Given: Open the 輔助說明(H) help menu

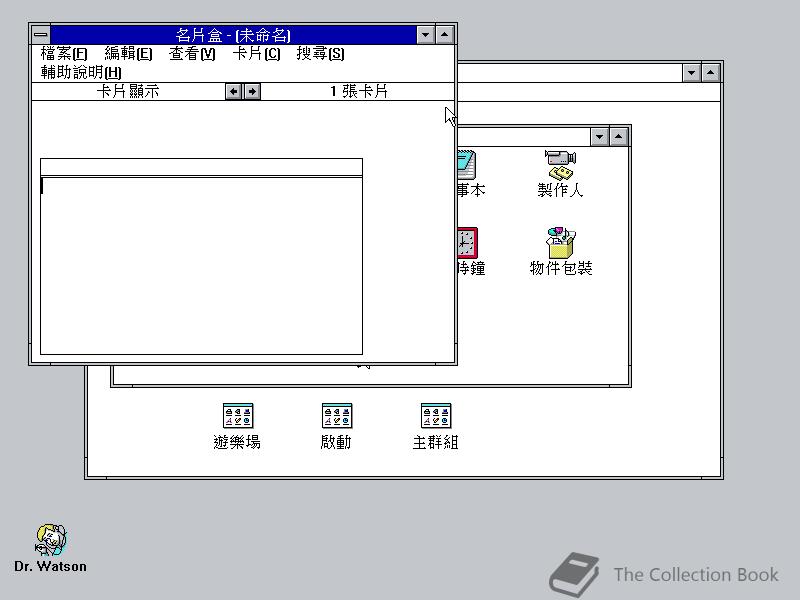Looking at the screenshot, I should click(81, 72).
